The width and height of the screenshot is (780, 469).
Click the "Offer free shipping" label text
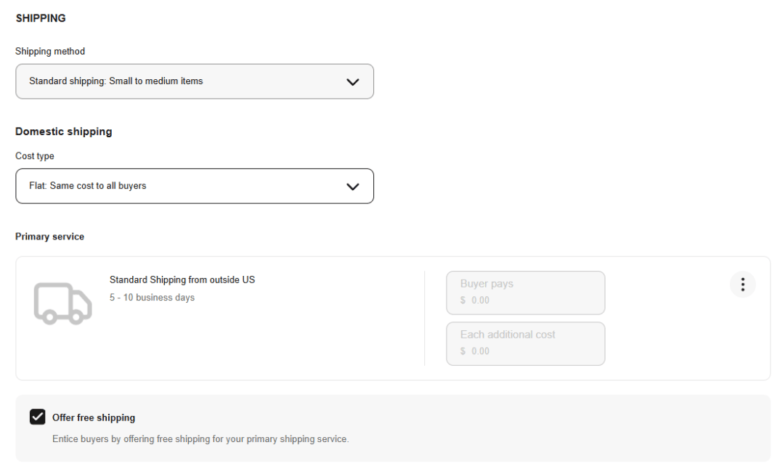(94, 418)
